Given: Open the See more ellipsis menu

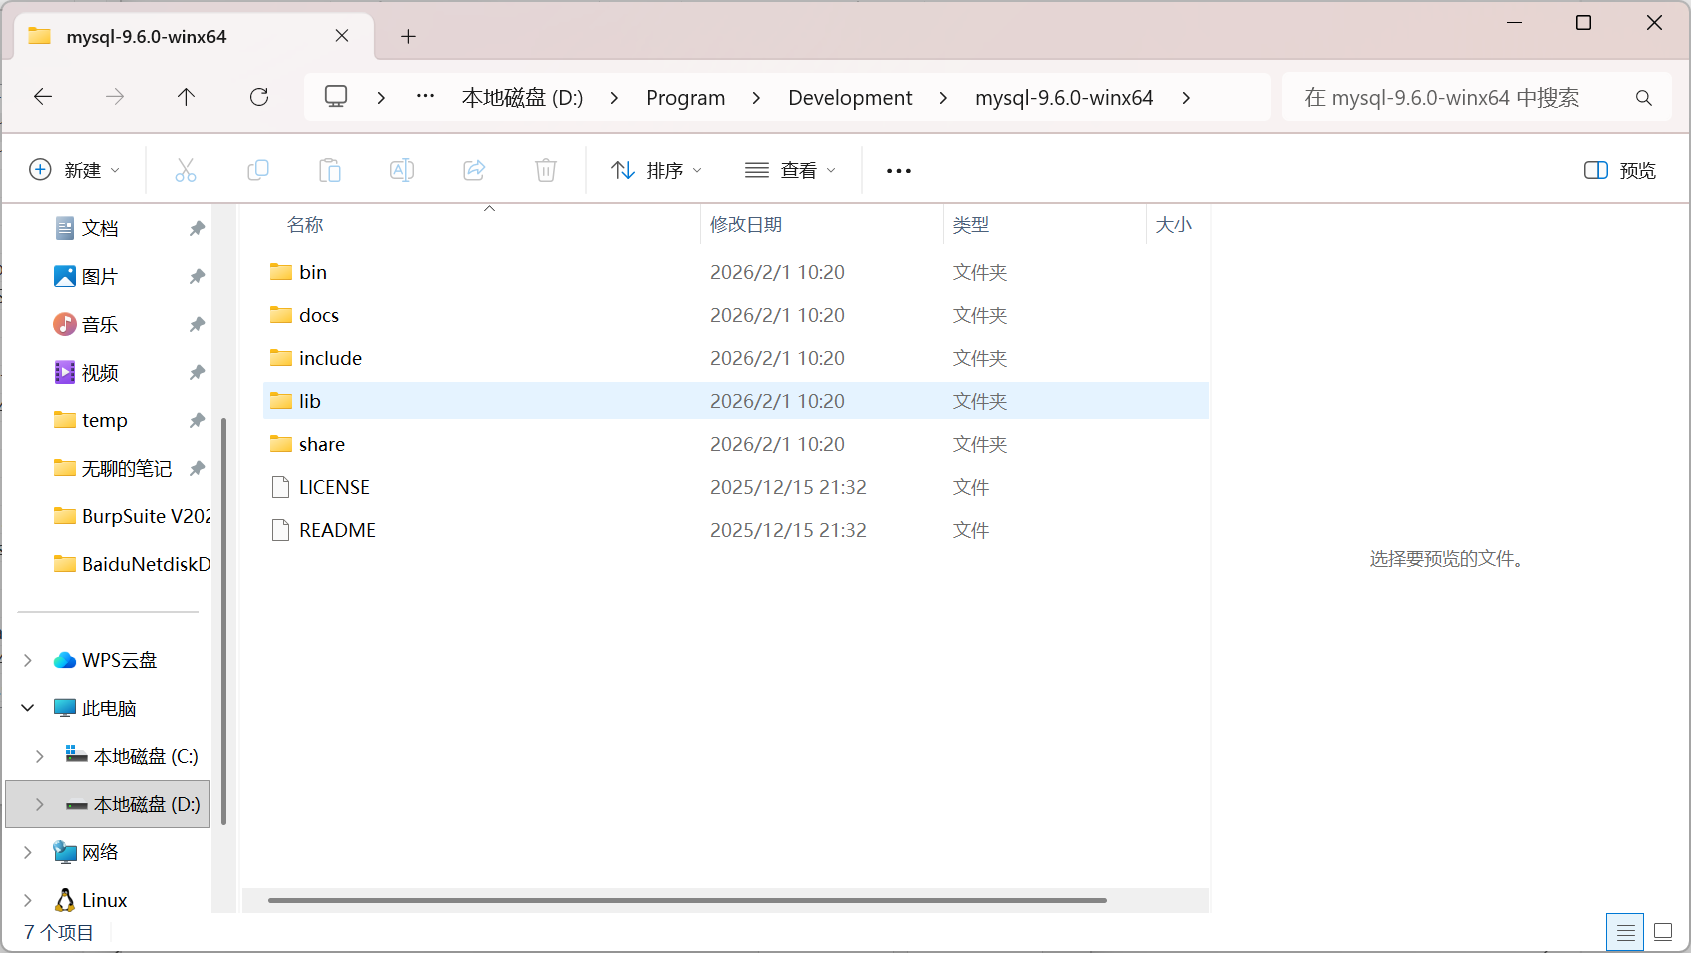Looking at the screenshot, I should pyautogui.click(x=899, y=171).
